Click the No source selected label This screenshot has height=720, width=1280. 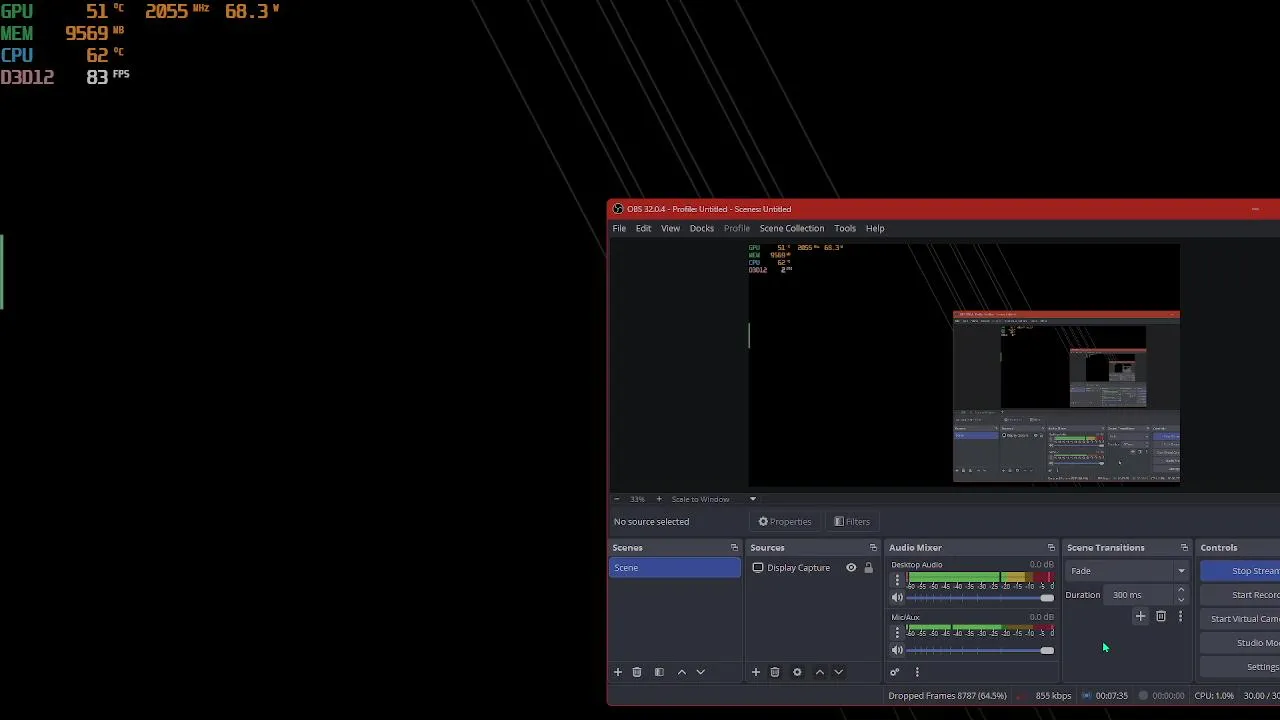click(x=651, y=521)
